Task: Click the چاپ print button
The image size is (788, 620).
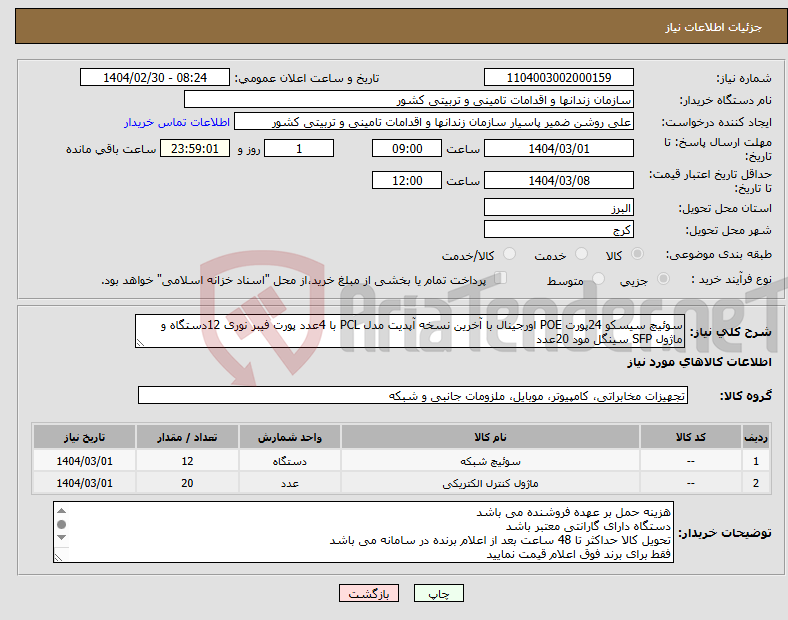Action: click(x=439, y=593)
